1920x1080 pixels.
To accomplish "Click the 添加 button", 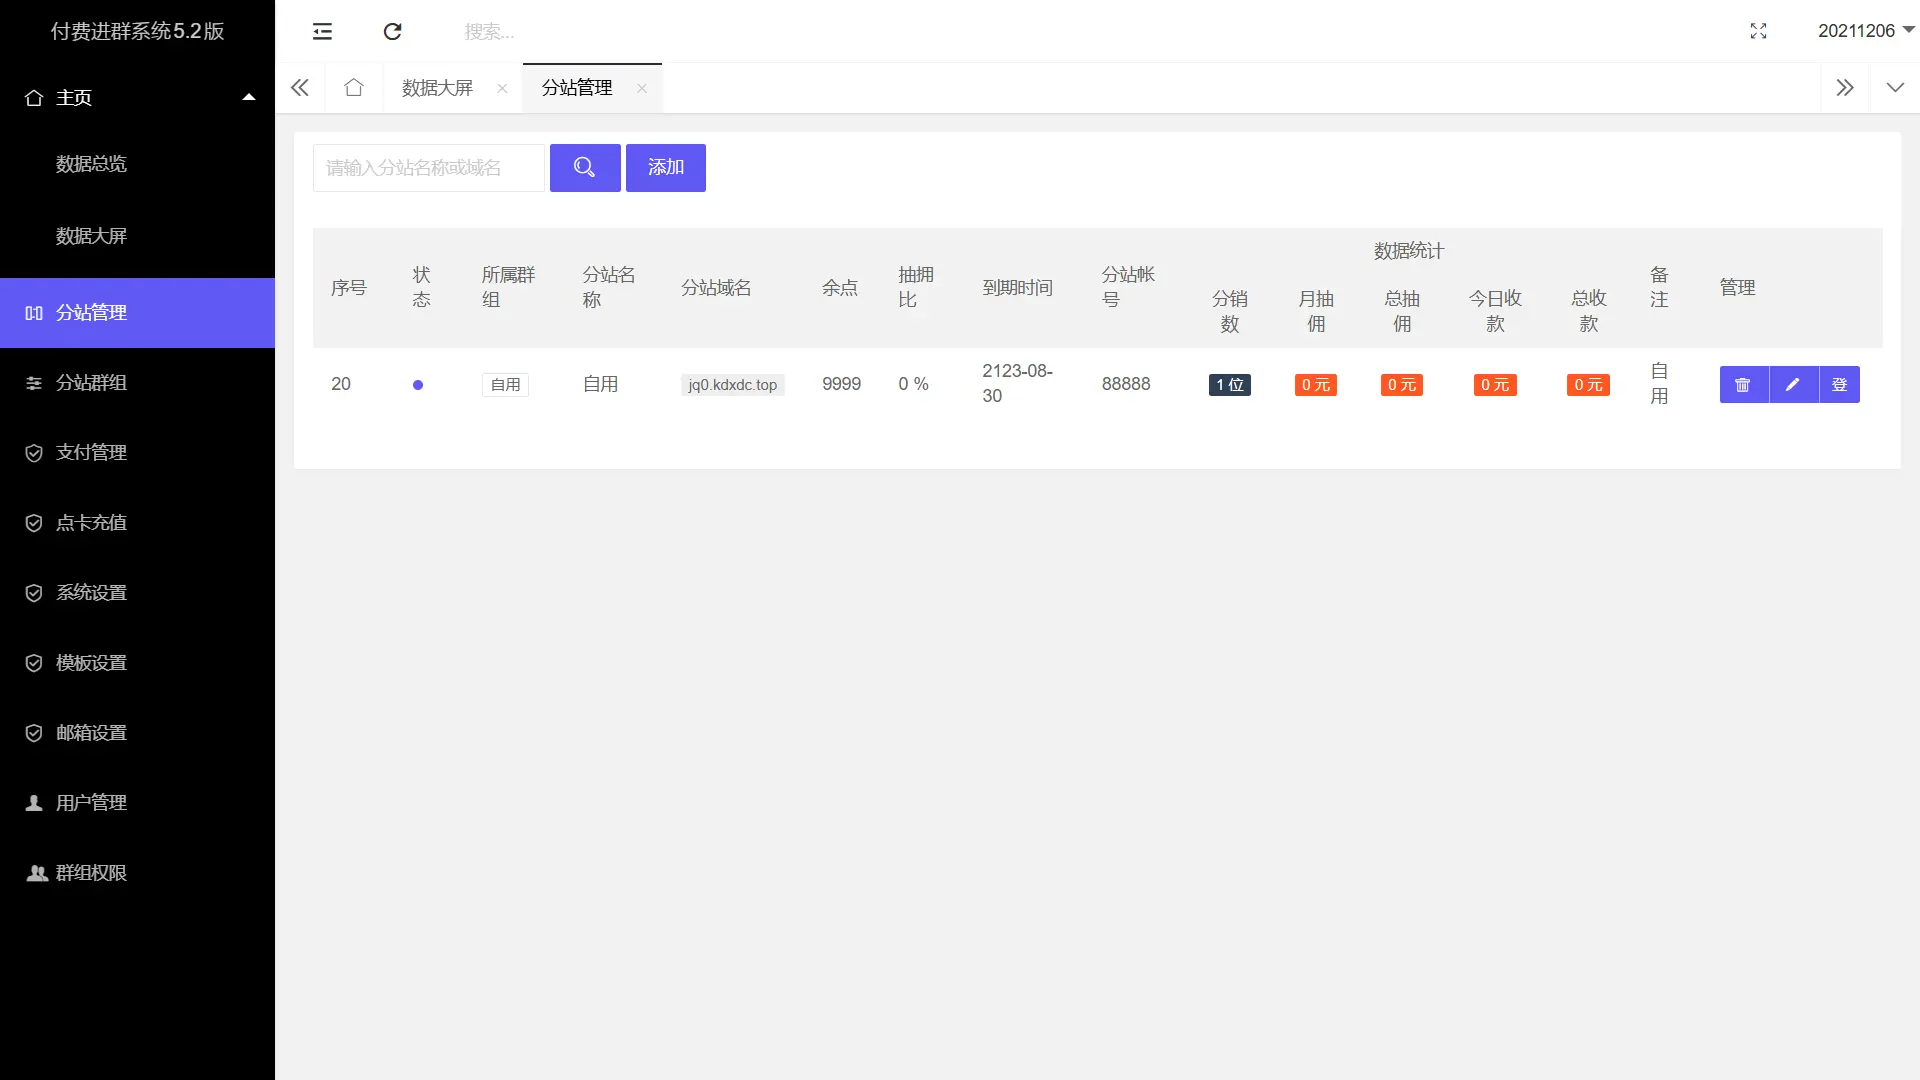I will pos(666,168).
